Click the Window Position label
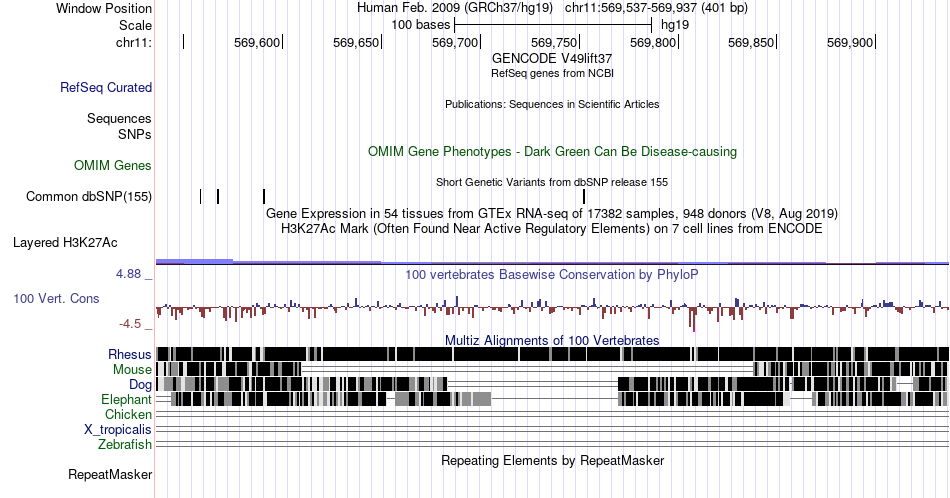Viewport: 950px width, 498px height. click(104, 8)
